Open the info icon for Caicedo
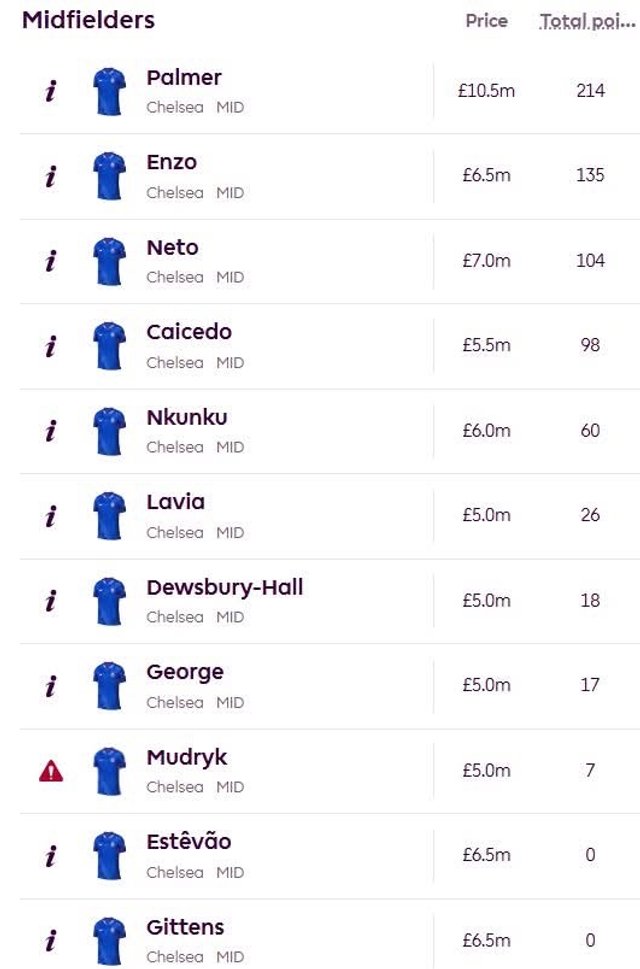The image size is (640, 969). [51, 346]
